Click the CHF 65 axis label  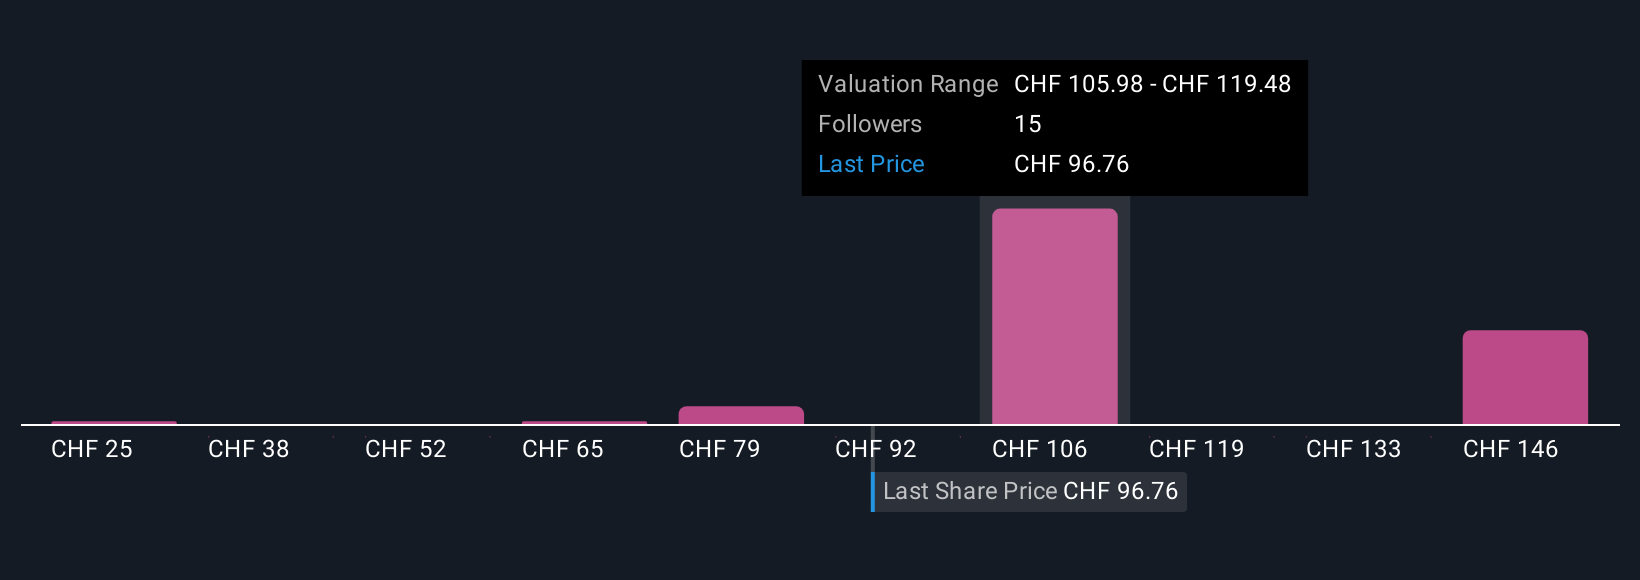coord(563,449)
